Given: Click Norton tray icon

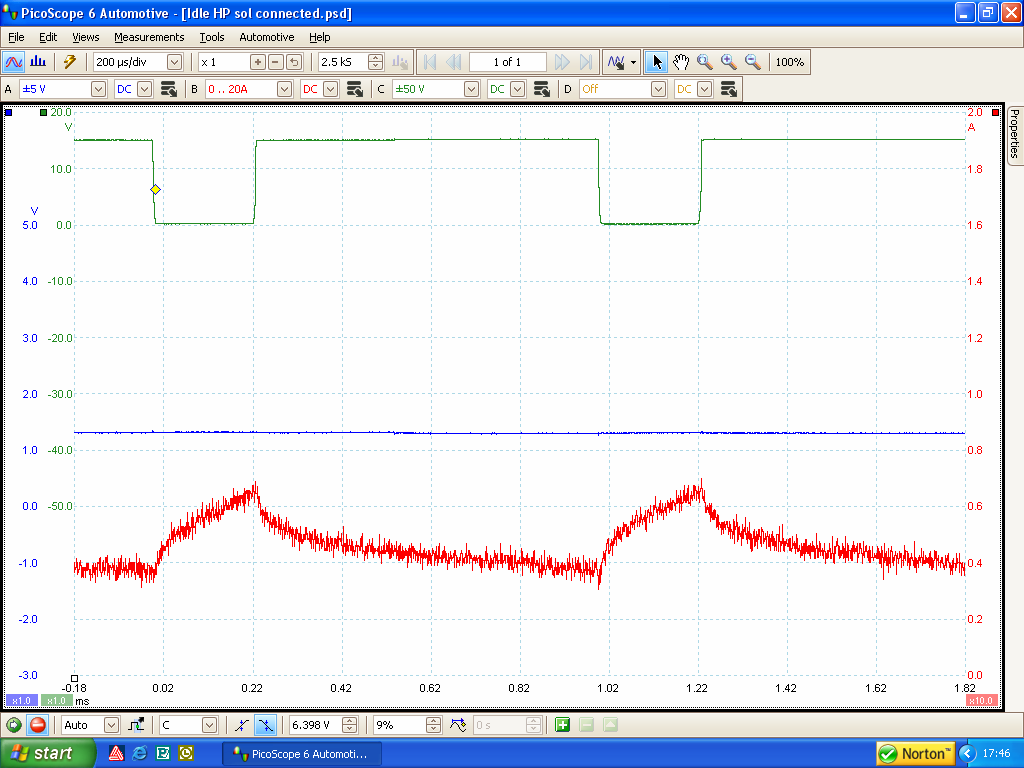Looking at the screenshot, I should [x=915, y=754].
